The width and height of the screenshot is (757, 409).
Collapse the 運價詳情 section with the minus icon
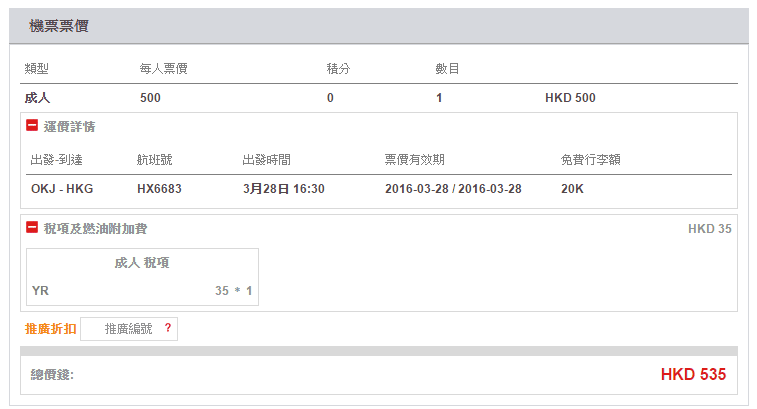pyautogui.click(x=32, y=127)
